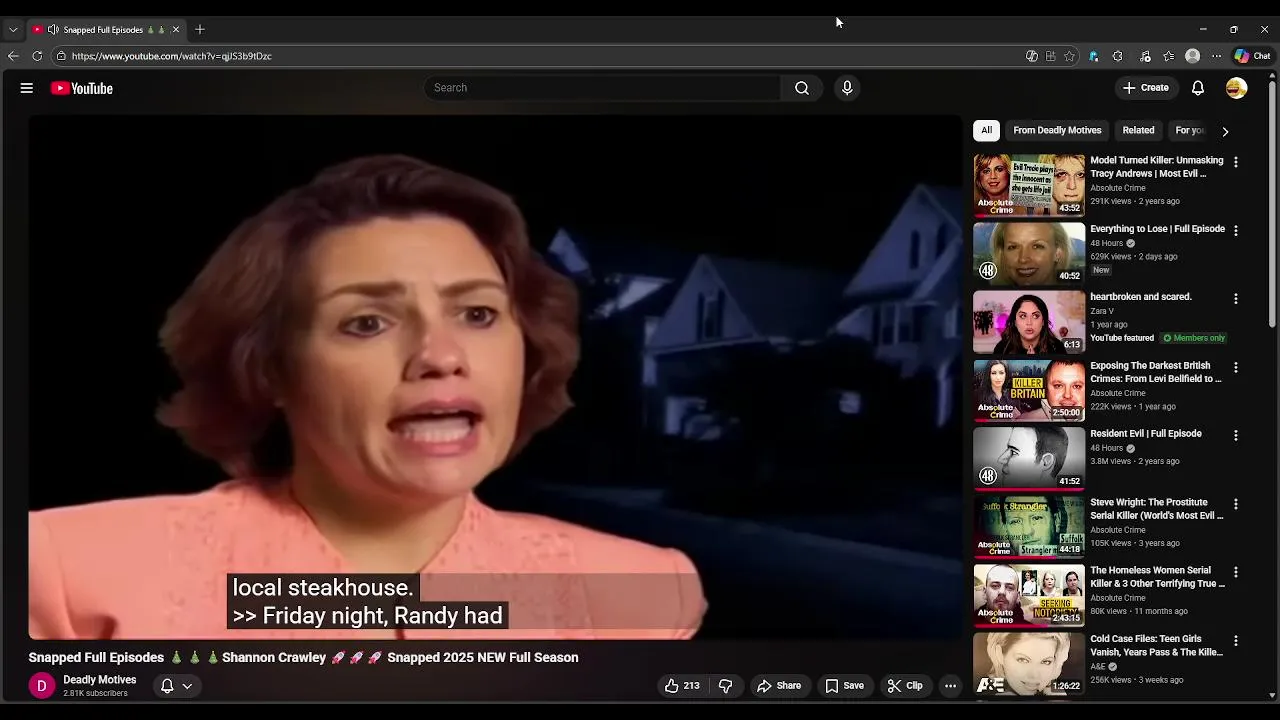Open options for Everything to Lose video
Image resolution: width=1280 pixels, height=720 pixels.
click(1235, 230)
